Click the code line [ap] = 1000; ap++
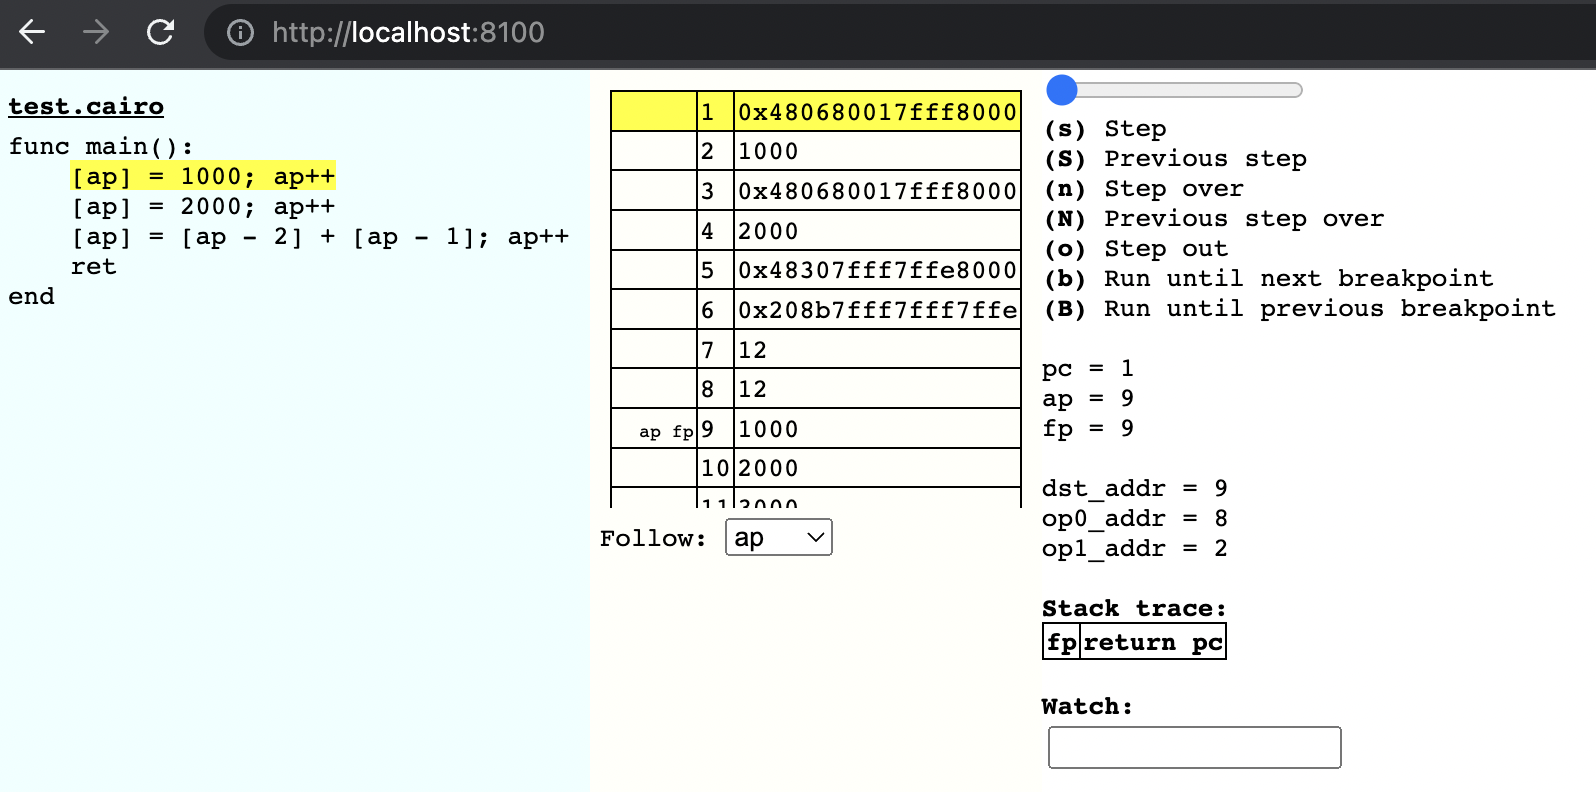Image resolution: width=1596 pixels, height=792 pixels. 203,177
